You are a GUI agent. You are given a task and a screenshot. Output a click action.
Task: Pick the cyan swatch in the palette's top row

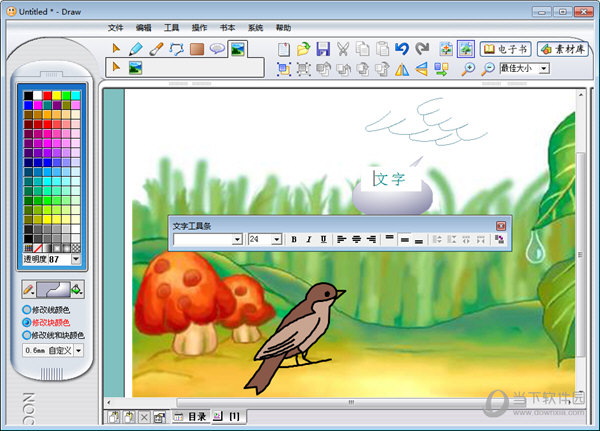pyautogui.click(x=76, y=95)
